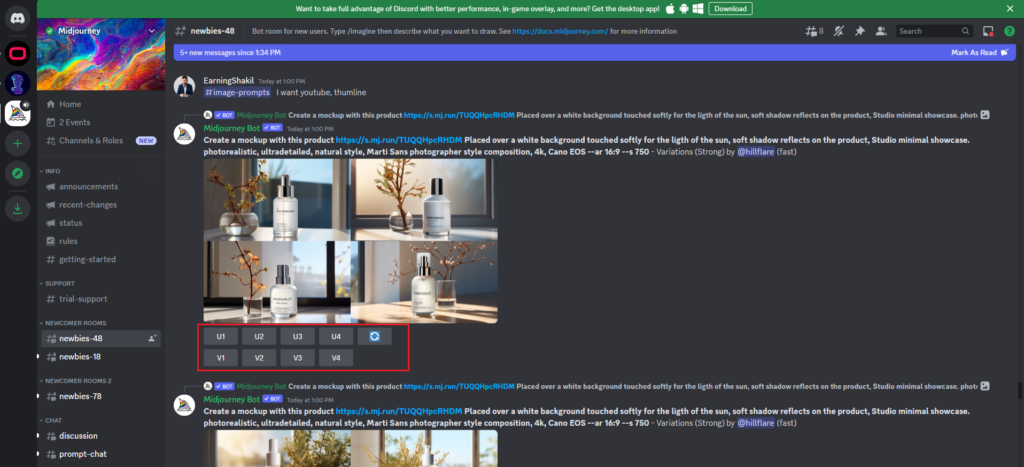Create variations of image four with V4
1024x467 pixels.
336,357
